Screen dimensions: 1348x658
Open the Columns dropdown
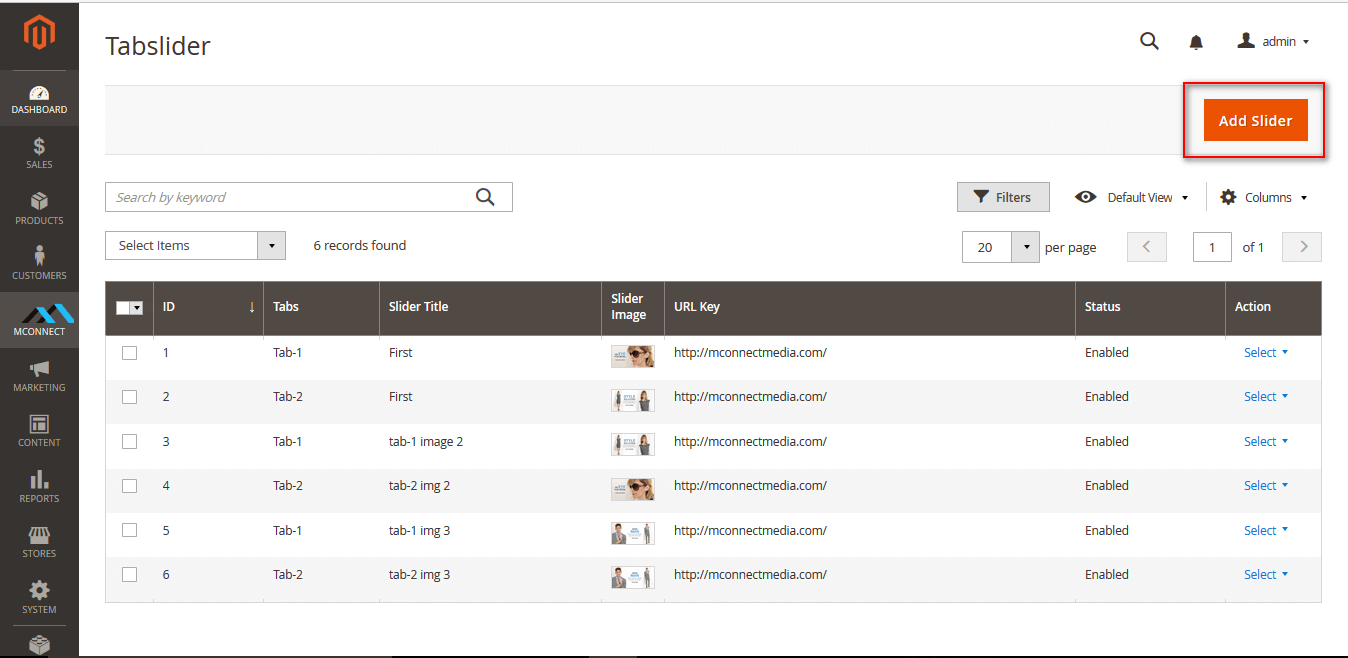click(x=1264, y=198)
